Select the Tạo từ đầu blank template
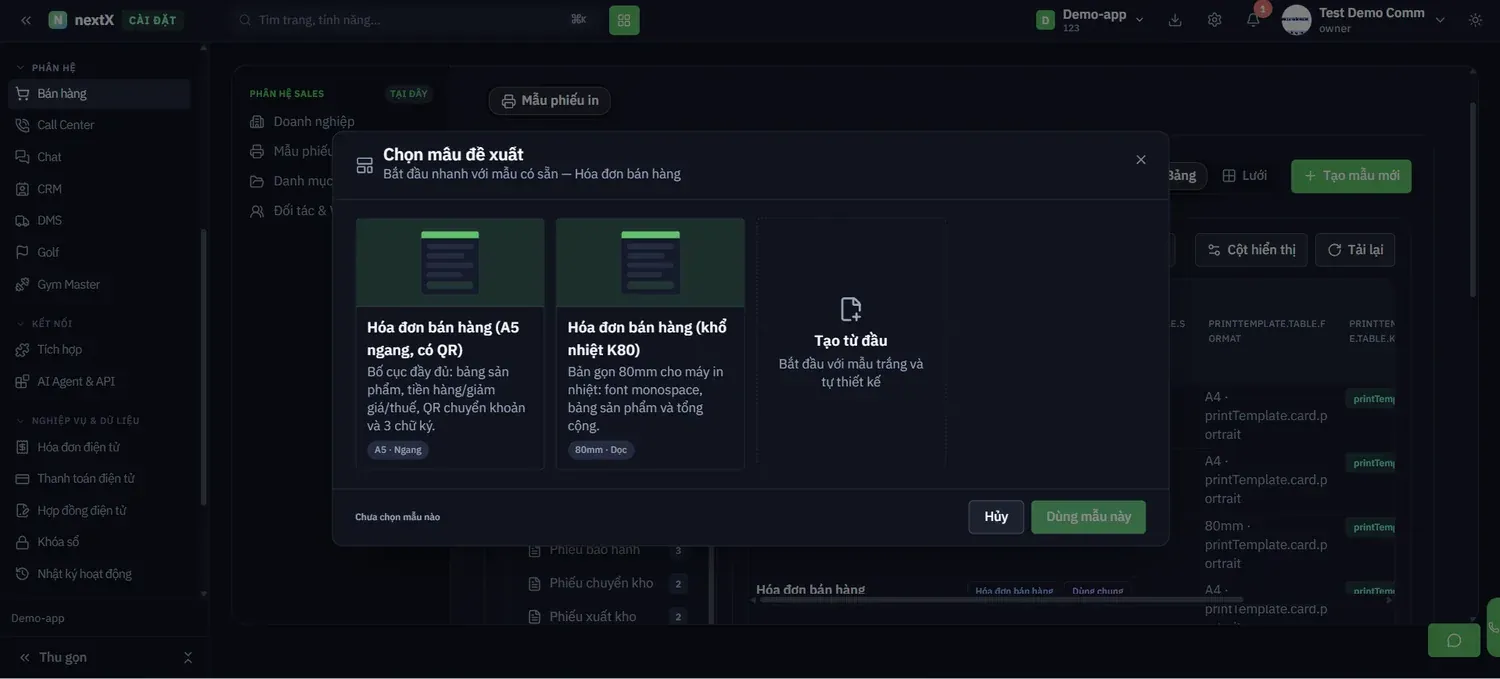 click(851, 343)
